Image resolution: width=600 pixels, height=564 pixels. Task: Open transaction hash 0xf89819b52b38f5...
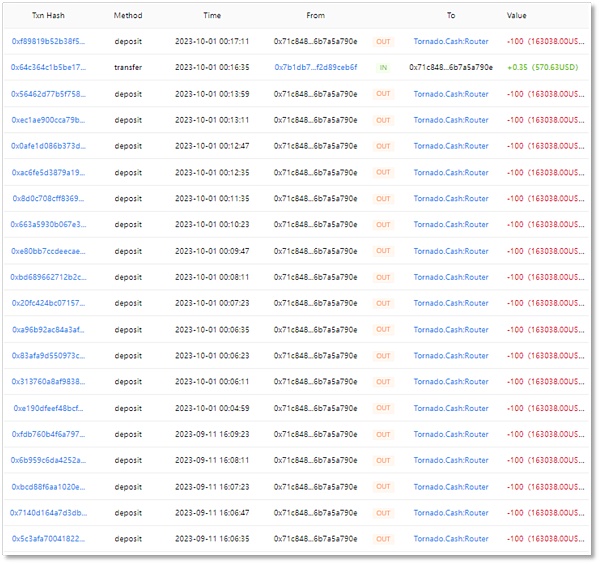point(48,41)
